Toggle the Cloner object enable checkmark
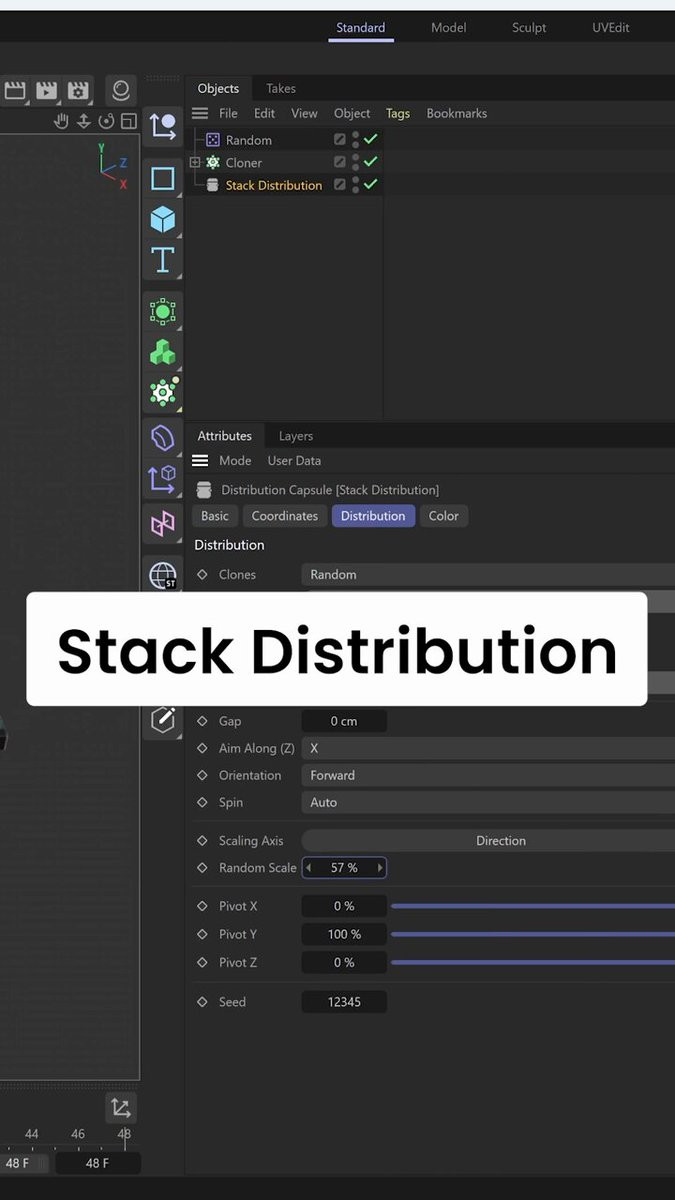675x1200 pixels. (x=371, y=162)
